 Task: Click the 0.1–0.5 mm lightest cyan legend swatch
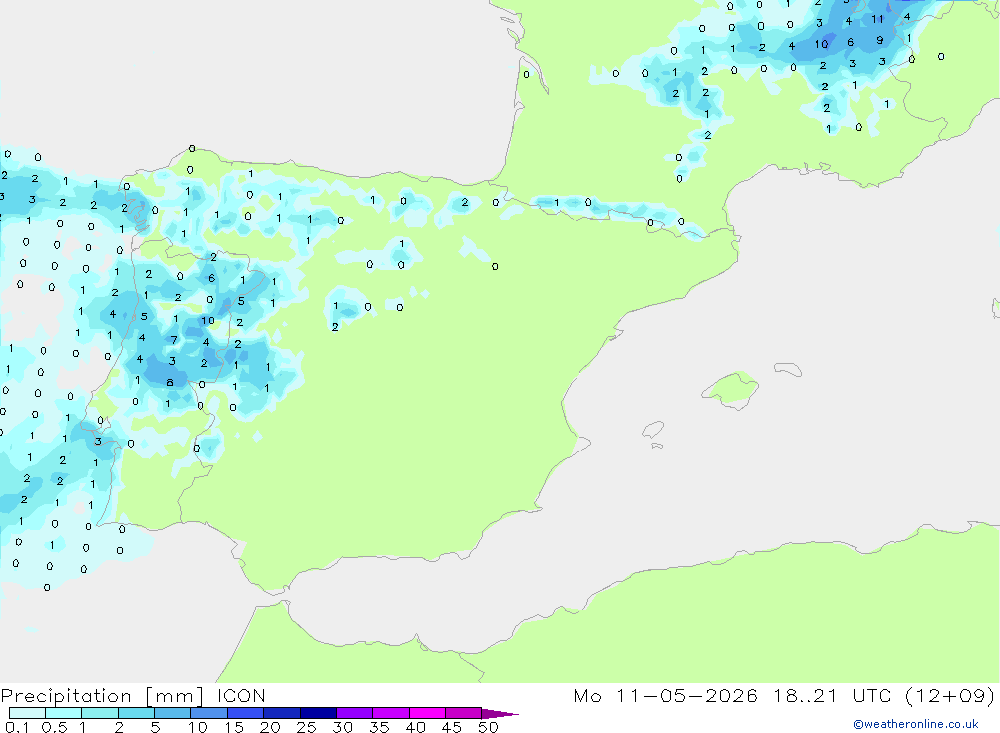pos(27,713)
